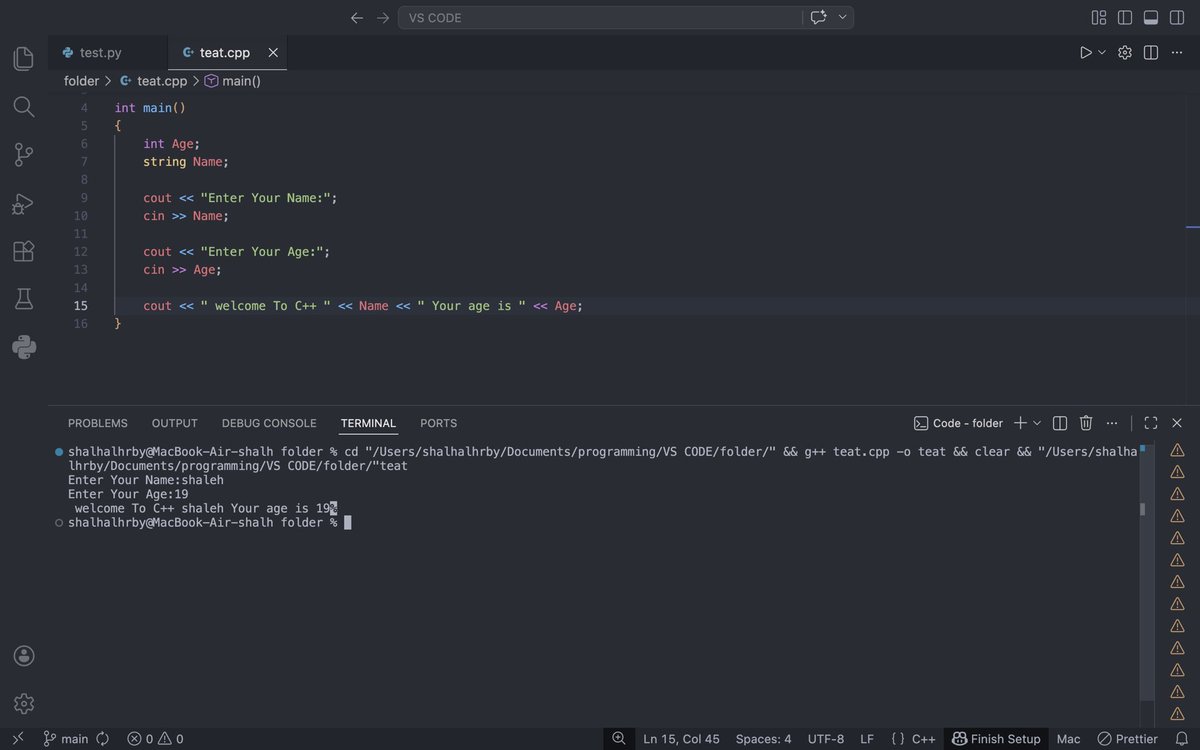Split the terminal pane

1060,423
